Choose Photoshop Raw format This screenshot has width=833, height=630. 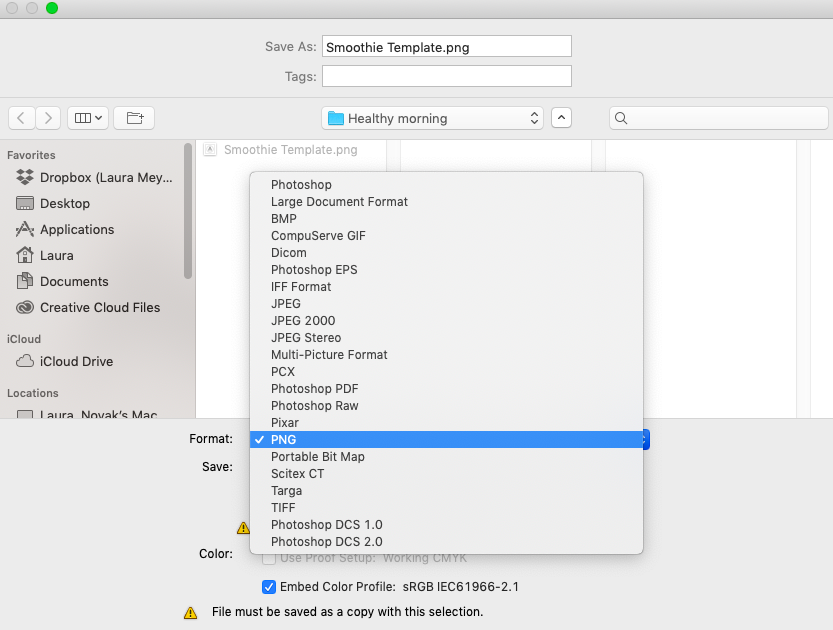pos(446,406)
